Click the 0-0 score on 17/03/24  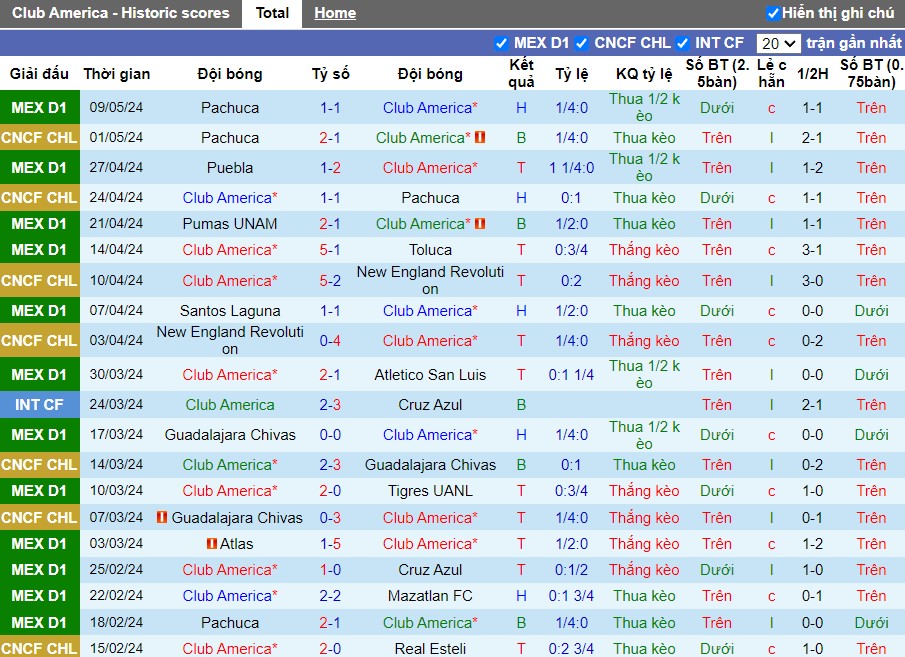point(330,435)
